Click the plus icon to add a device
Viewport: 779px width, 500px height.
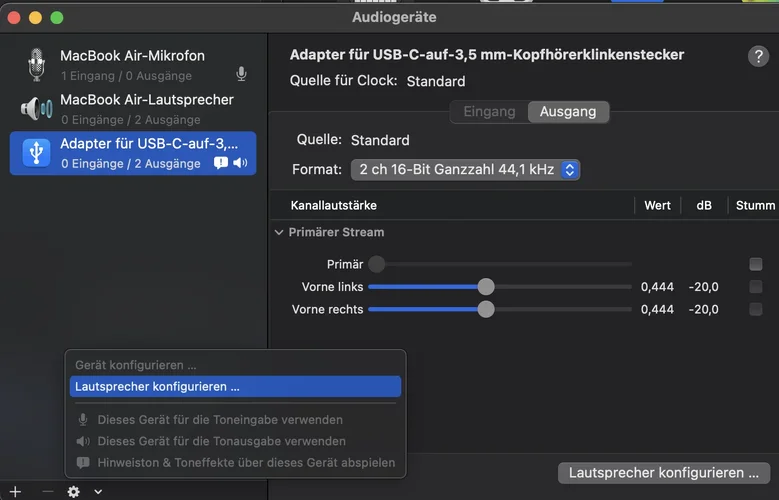pos(15,492)
